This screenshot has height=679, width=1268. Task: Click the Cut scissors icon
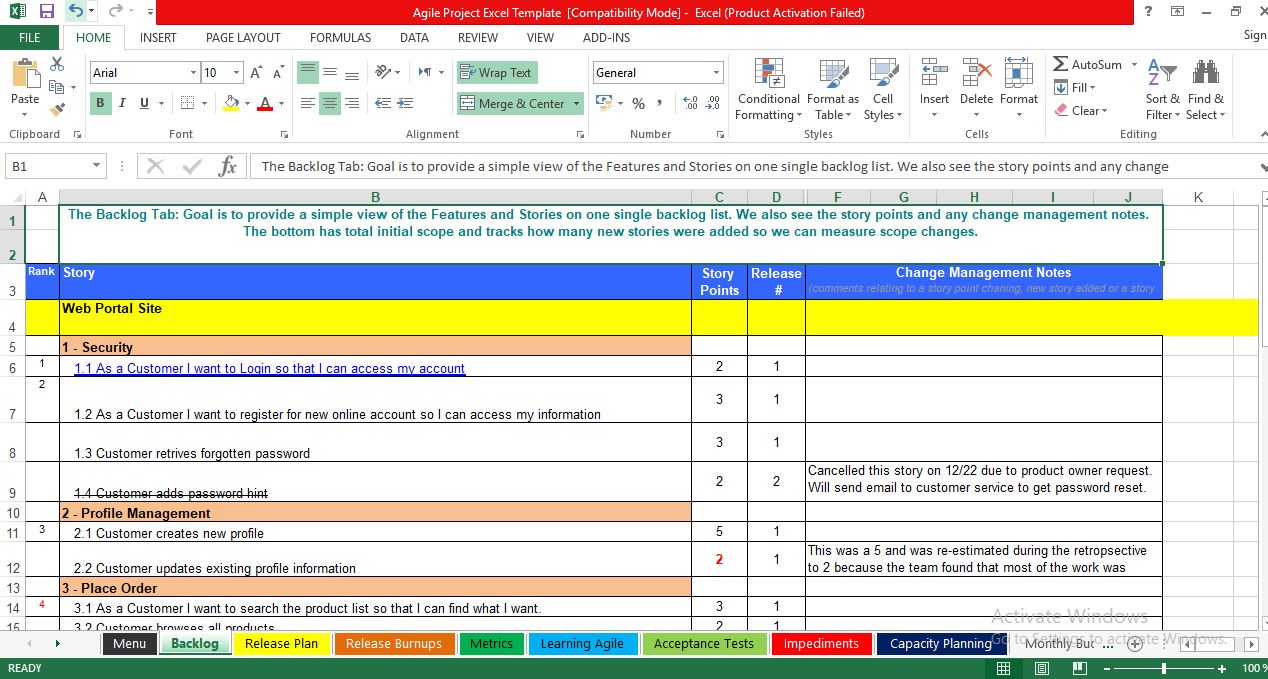(57, 64)
